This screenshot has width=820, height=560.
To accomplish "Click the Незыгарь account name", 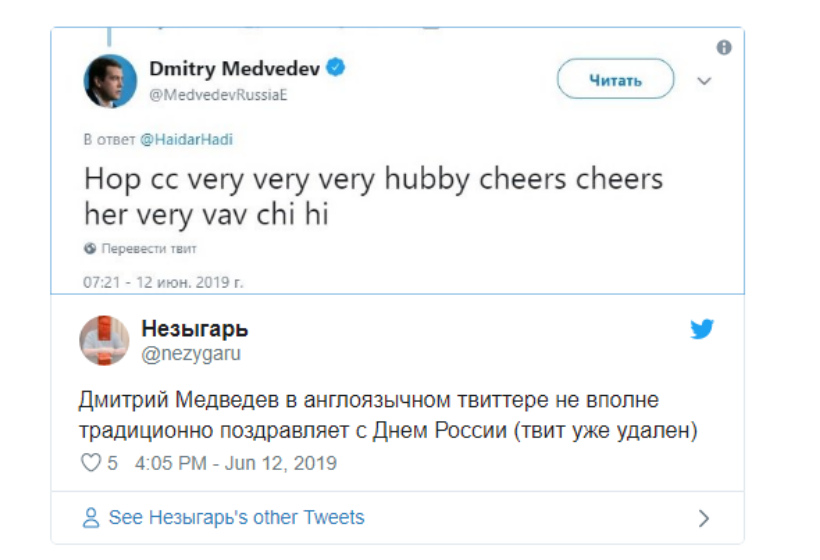I will (x=195, y=329).
